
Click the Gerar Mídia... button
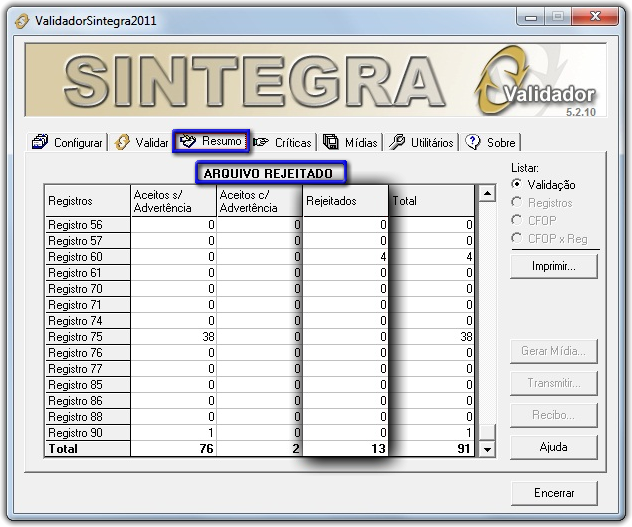point(554,351)
